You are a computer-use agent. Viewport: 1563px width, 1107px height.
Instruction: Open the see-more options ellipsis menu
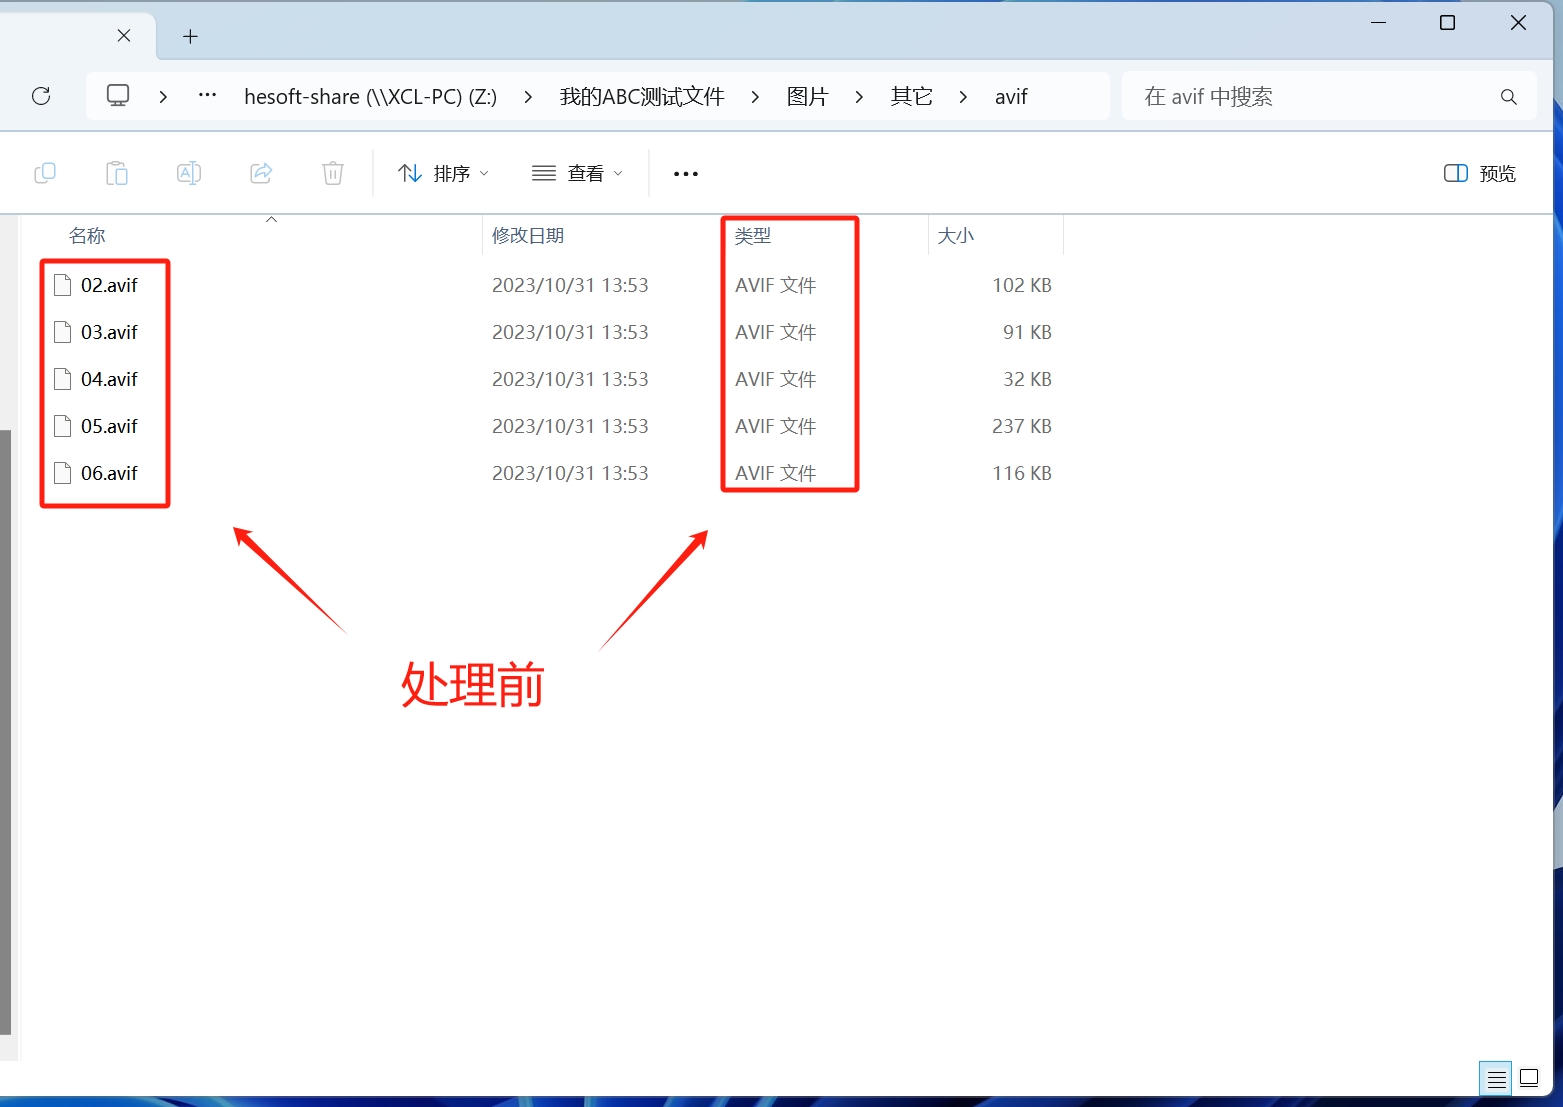[685, 172]
